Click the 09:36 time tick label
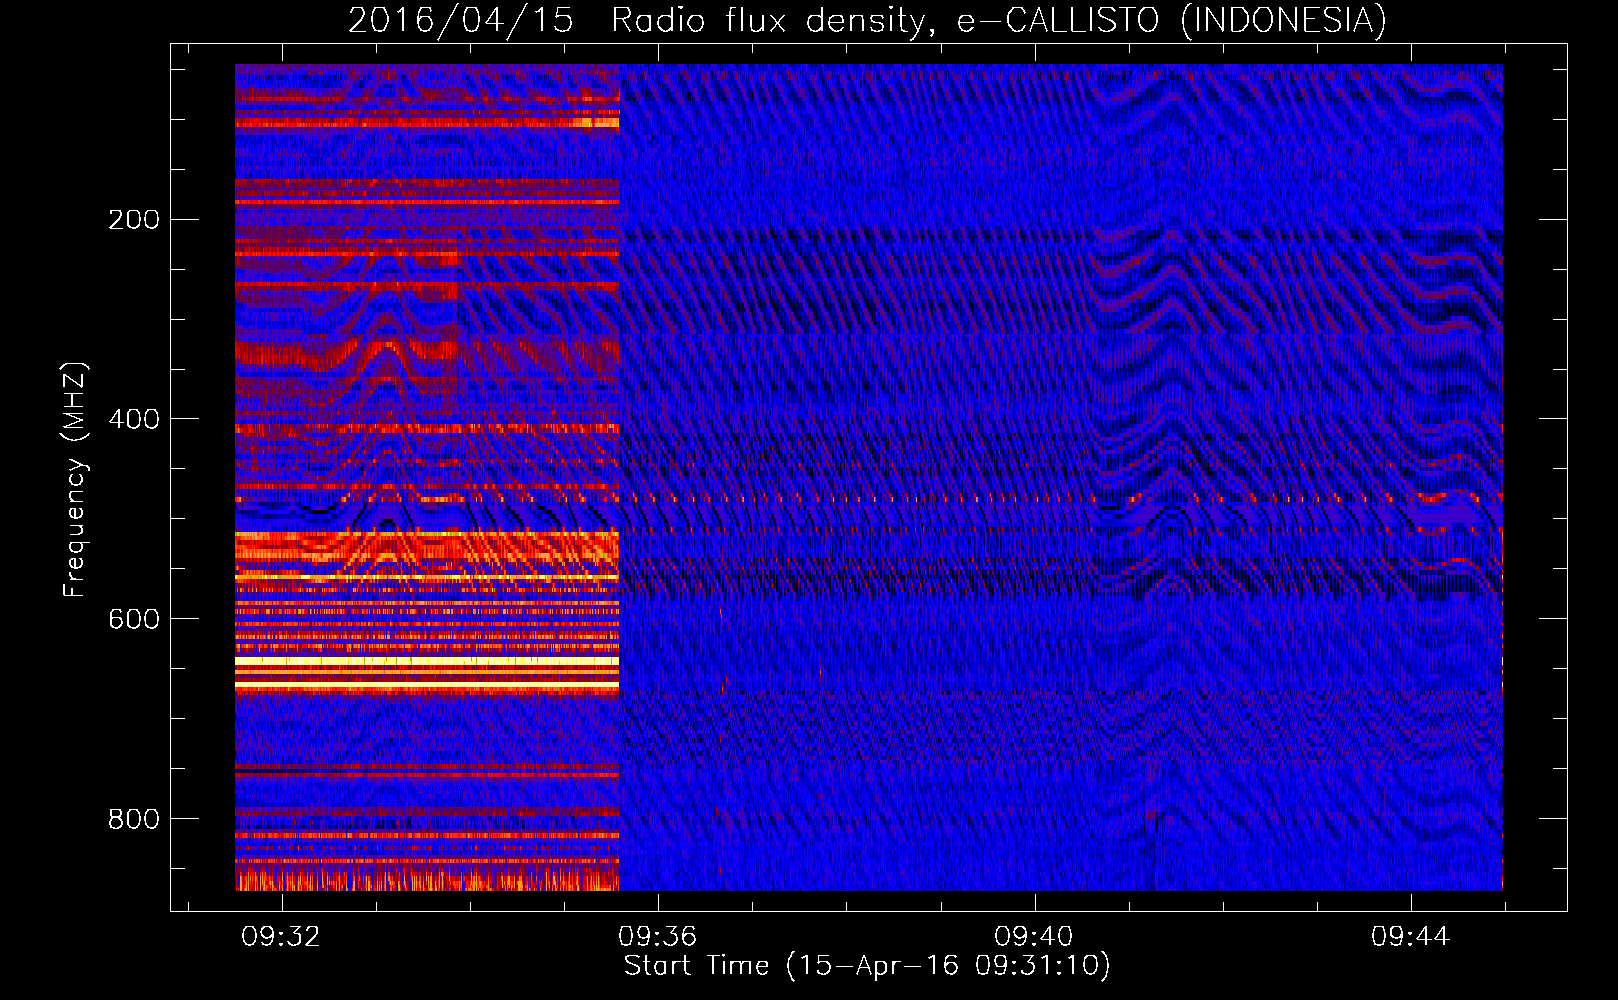 coord(657,937)
